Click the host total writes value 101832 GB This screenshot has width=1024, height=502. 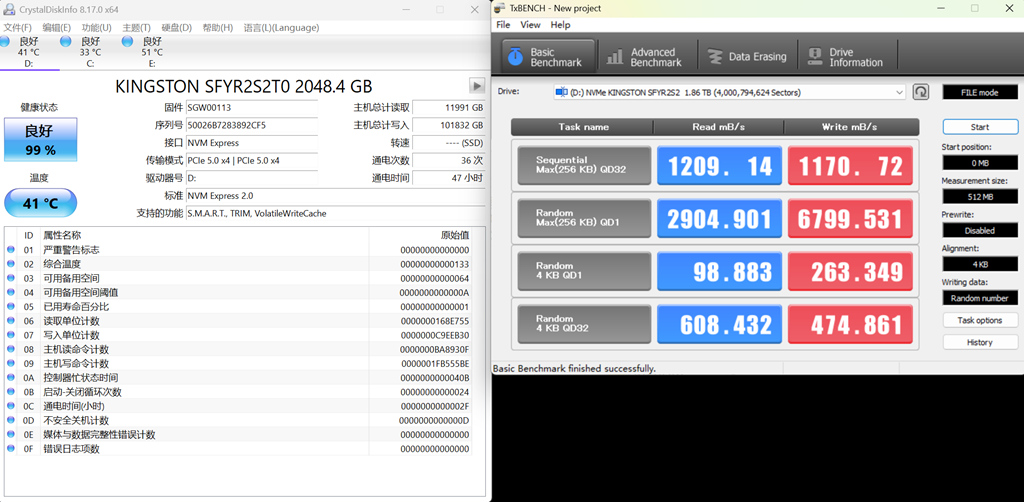[449, 125]
